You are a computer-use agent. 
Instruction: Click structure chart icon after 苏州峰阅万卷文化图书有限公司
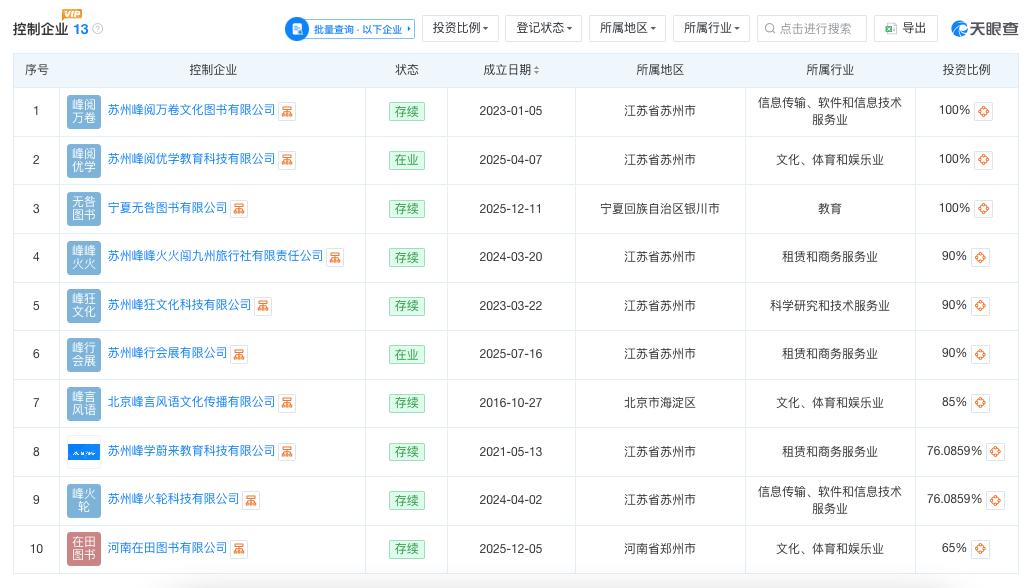[x=287, y=111]
